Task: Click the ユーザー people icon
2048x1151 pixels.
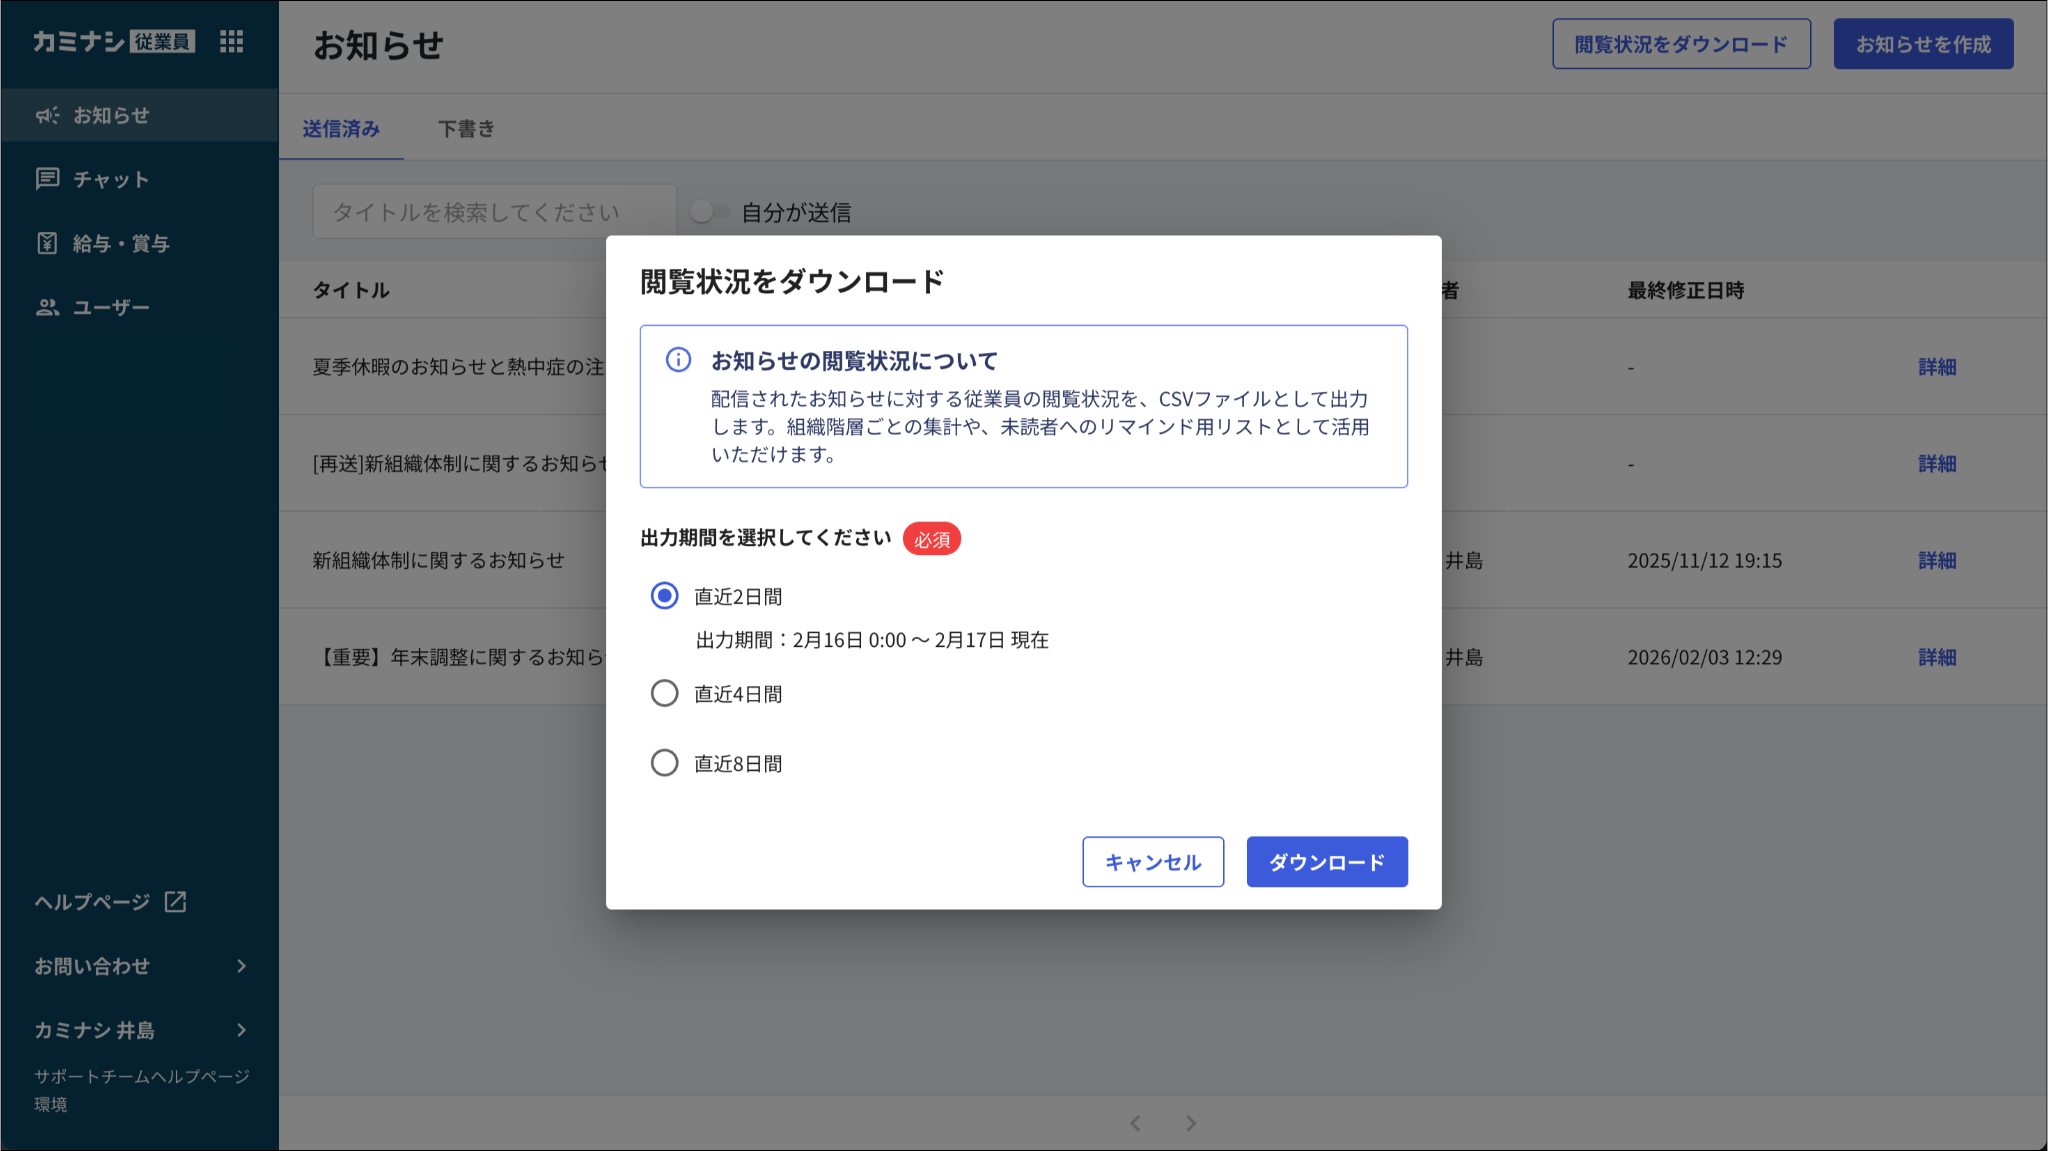Action: [x=47, y=307]
